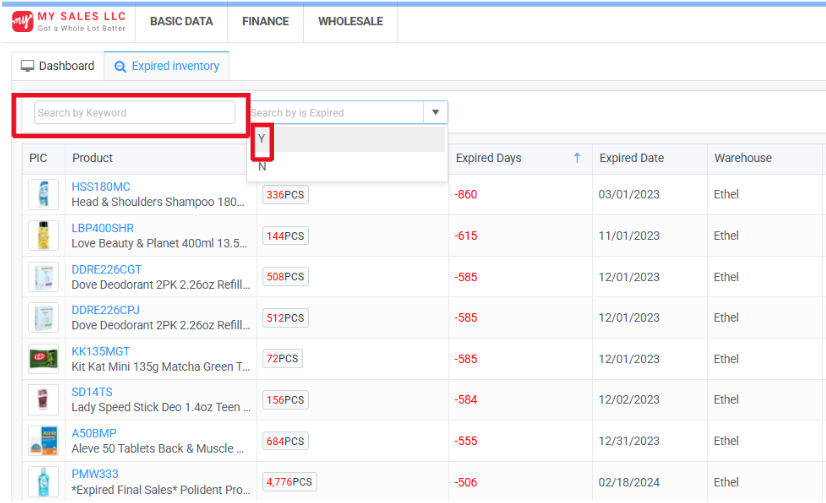Click the Kit Kat Mini product image

pos(43,359)
